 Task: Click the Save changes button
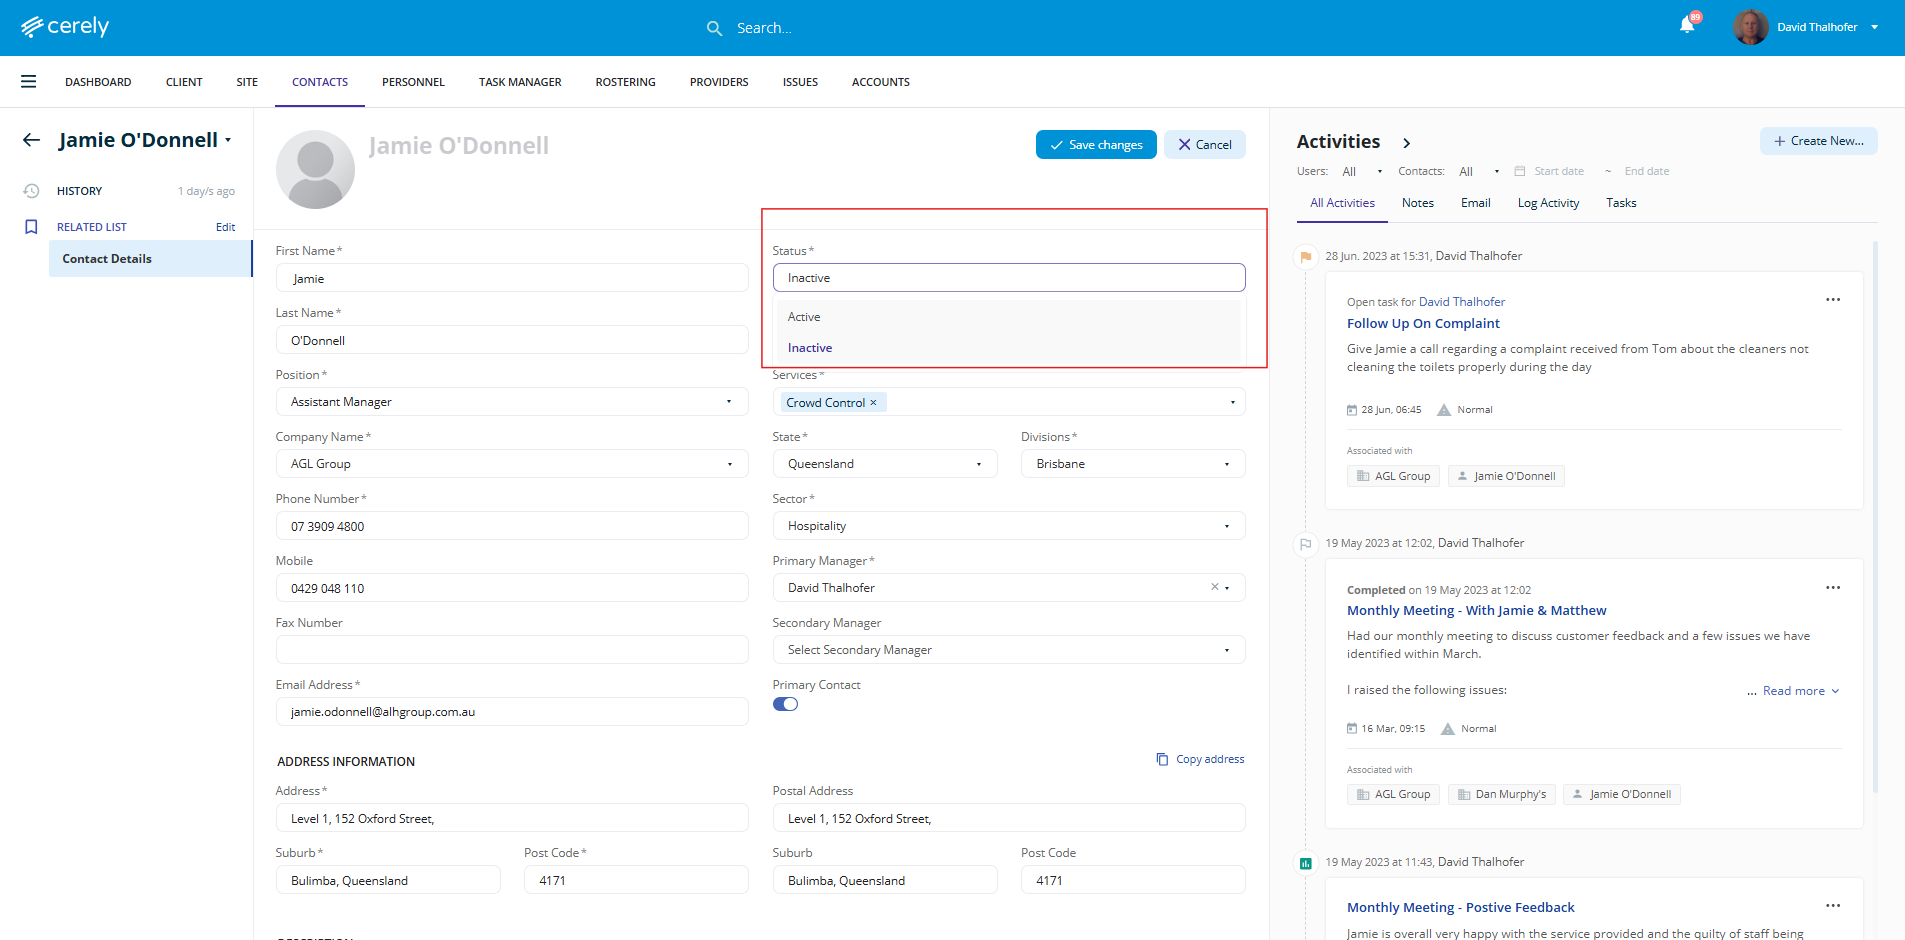pos(1095,145)
